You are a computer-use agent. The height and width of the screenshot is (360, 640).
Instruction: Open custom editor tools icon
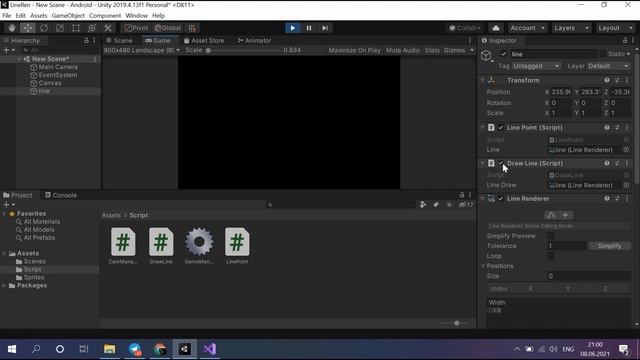click(108, 28)
